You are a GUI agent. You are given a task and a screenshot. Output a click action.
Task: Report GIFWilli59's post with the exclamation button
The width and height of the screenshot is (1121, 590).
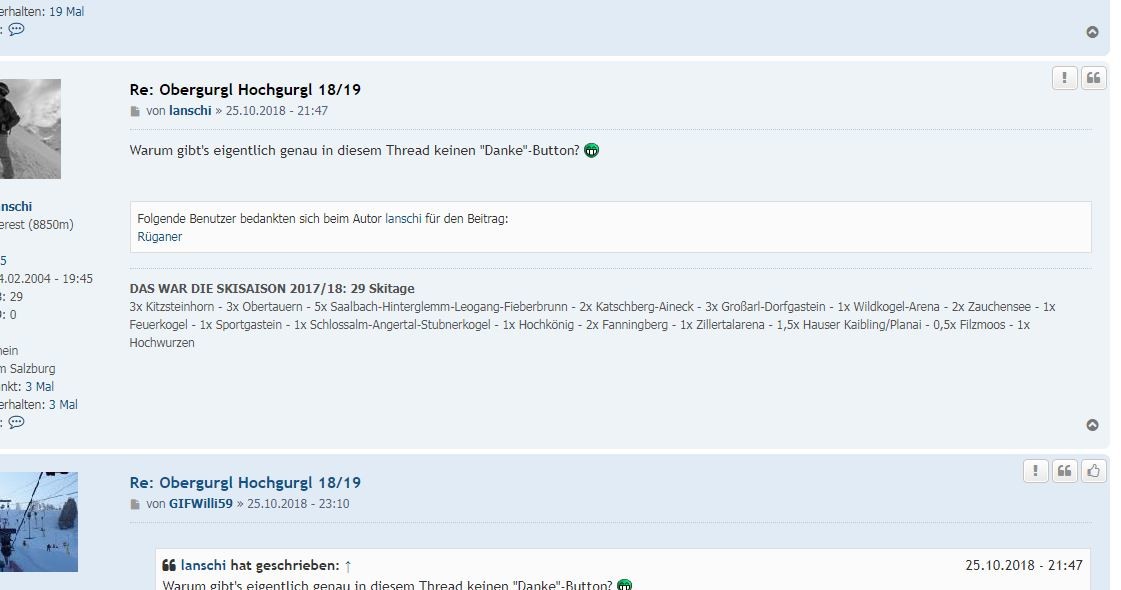click(x=1035, y=471)
